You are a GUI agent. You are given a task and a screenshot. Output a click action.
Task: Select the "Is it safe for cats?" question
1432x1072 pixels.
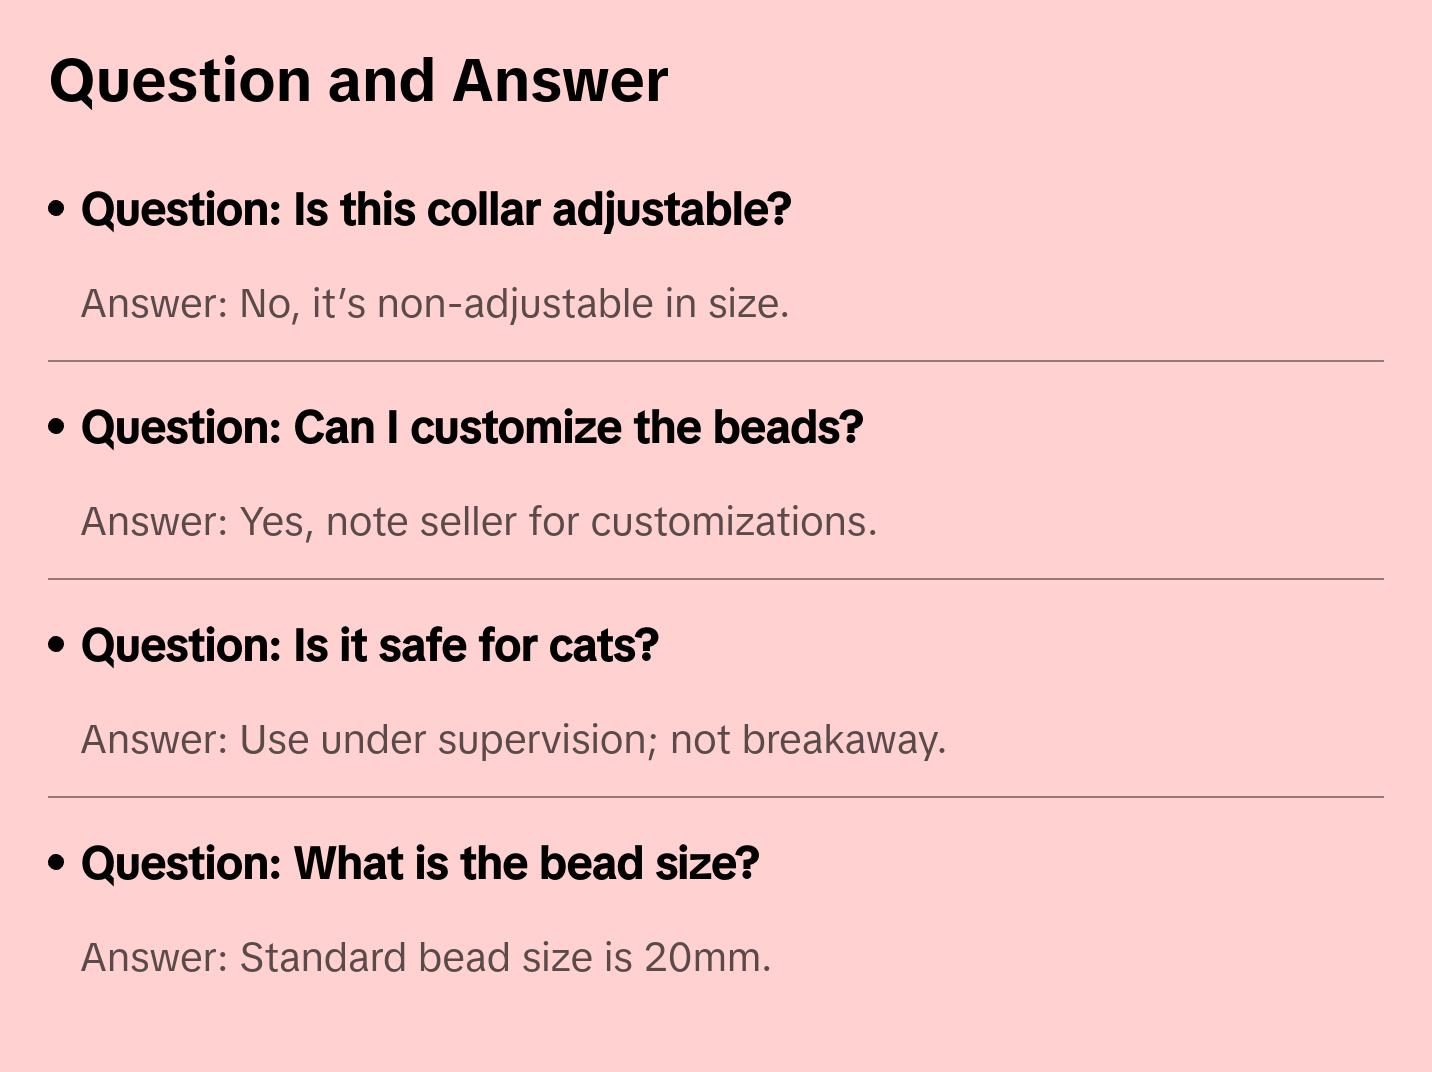click(x=370, y=646)
